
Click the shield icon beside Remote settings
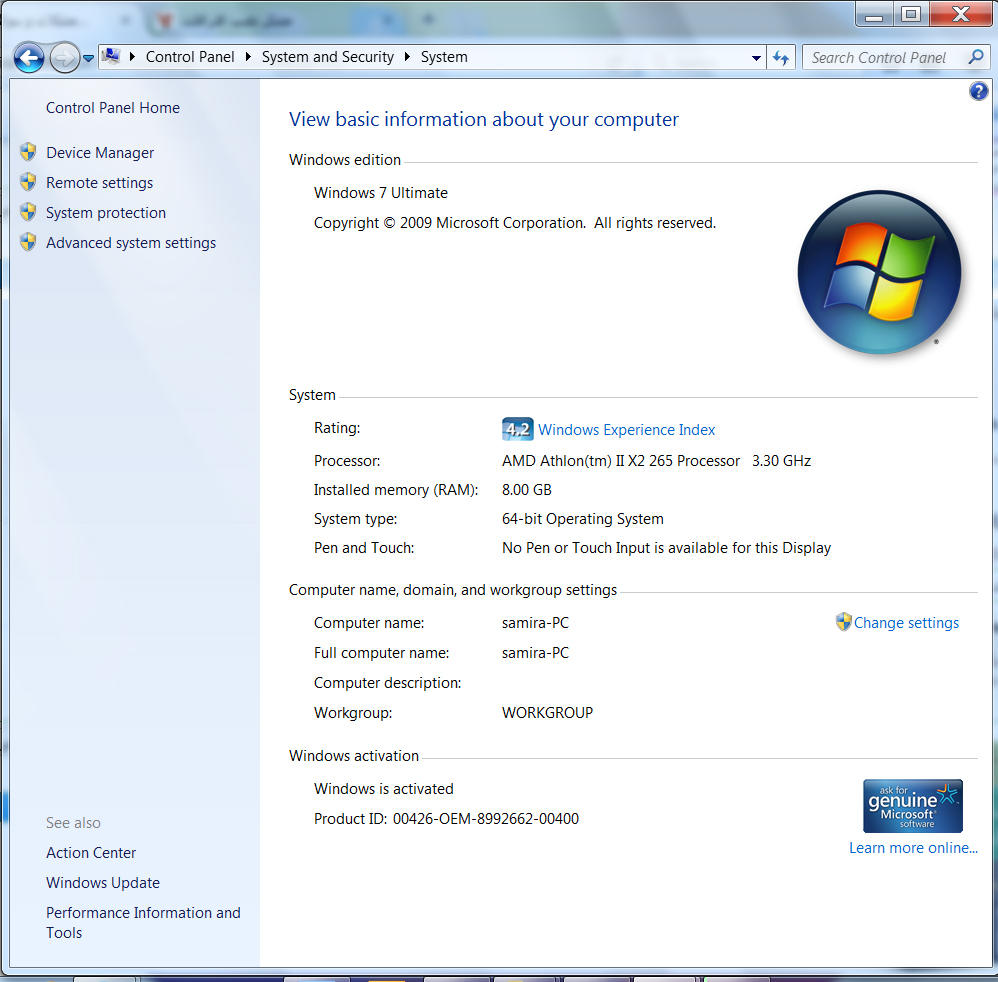click(28, 181)
